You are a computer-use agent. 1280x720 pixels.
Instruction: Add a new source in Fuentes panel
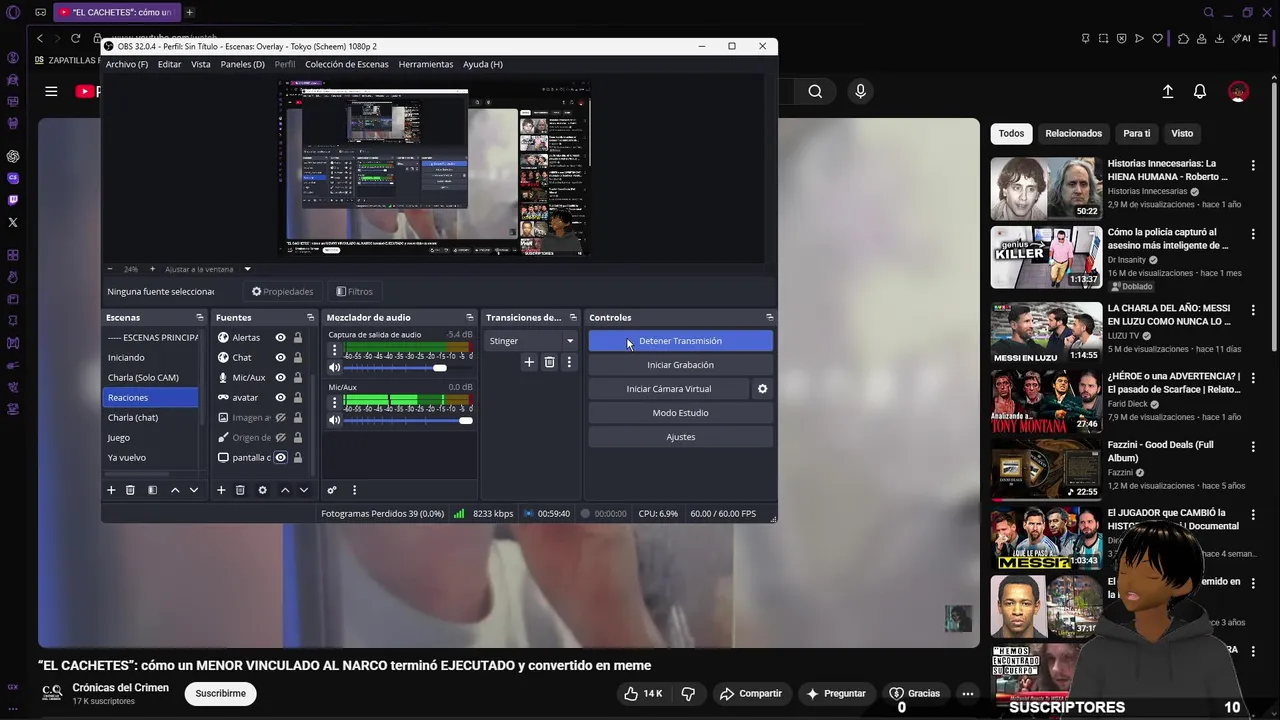tap(221, 490)
